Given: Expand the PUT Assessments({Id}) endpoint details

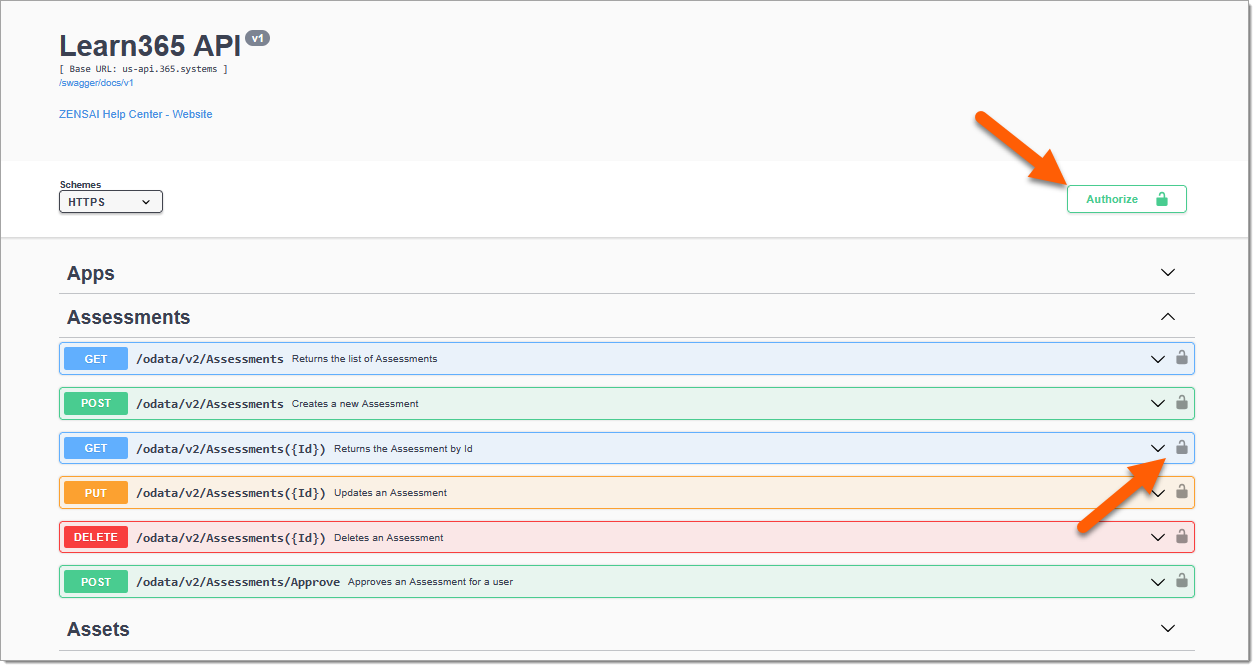Looking at the screenshot, I should point(1157,492).
